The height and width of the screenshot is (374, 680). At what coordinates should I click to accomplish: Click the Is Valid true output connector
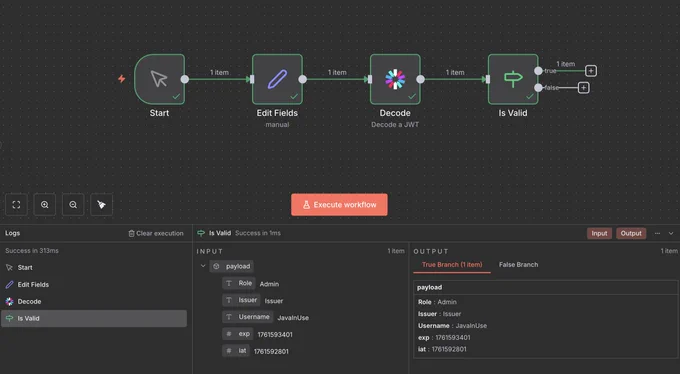(538, 71)
